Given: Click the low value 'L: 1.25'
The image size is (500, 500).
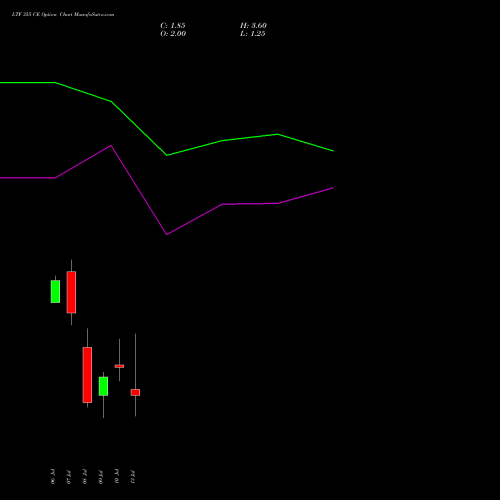Looking at the screenshot, I should (253, 34).
